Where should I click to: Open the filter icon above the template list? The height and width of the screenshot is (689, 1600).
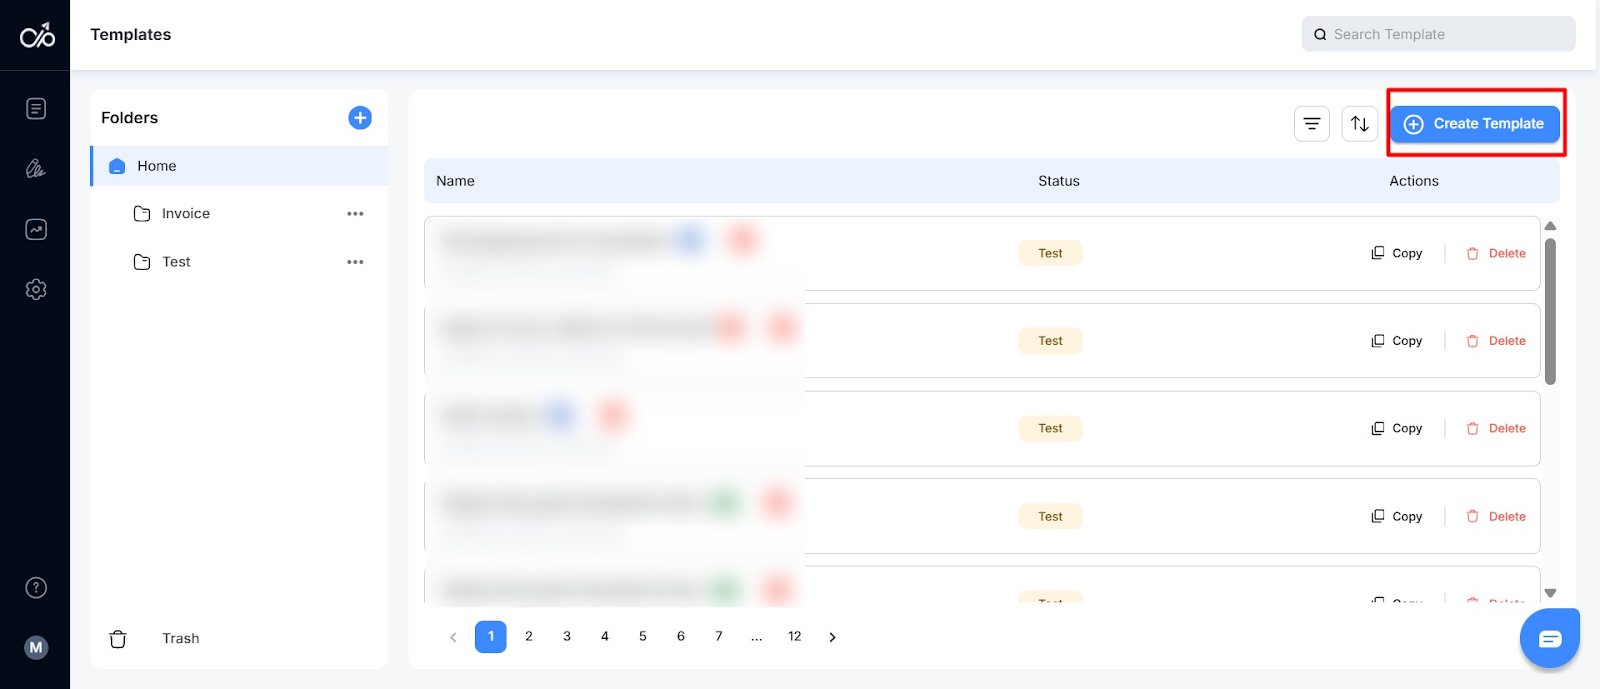[1312, 124]
